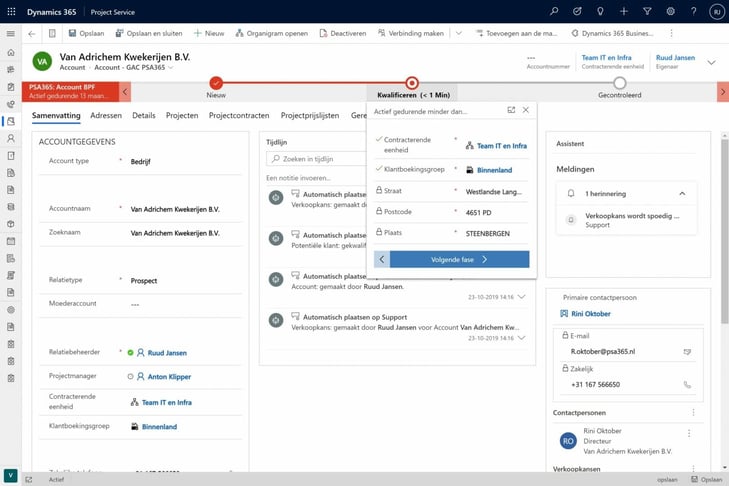729x486 pixels.
Task: Collapse the PSA365 Account BPF process bar
Action: click(x=125, y=92)
